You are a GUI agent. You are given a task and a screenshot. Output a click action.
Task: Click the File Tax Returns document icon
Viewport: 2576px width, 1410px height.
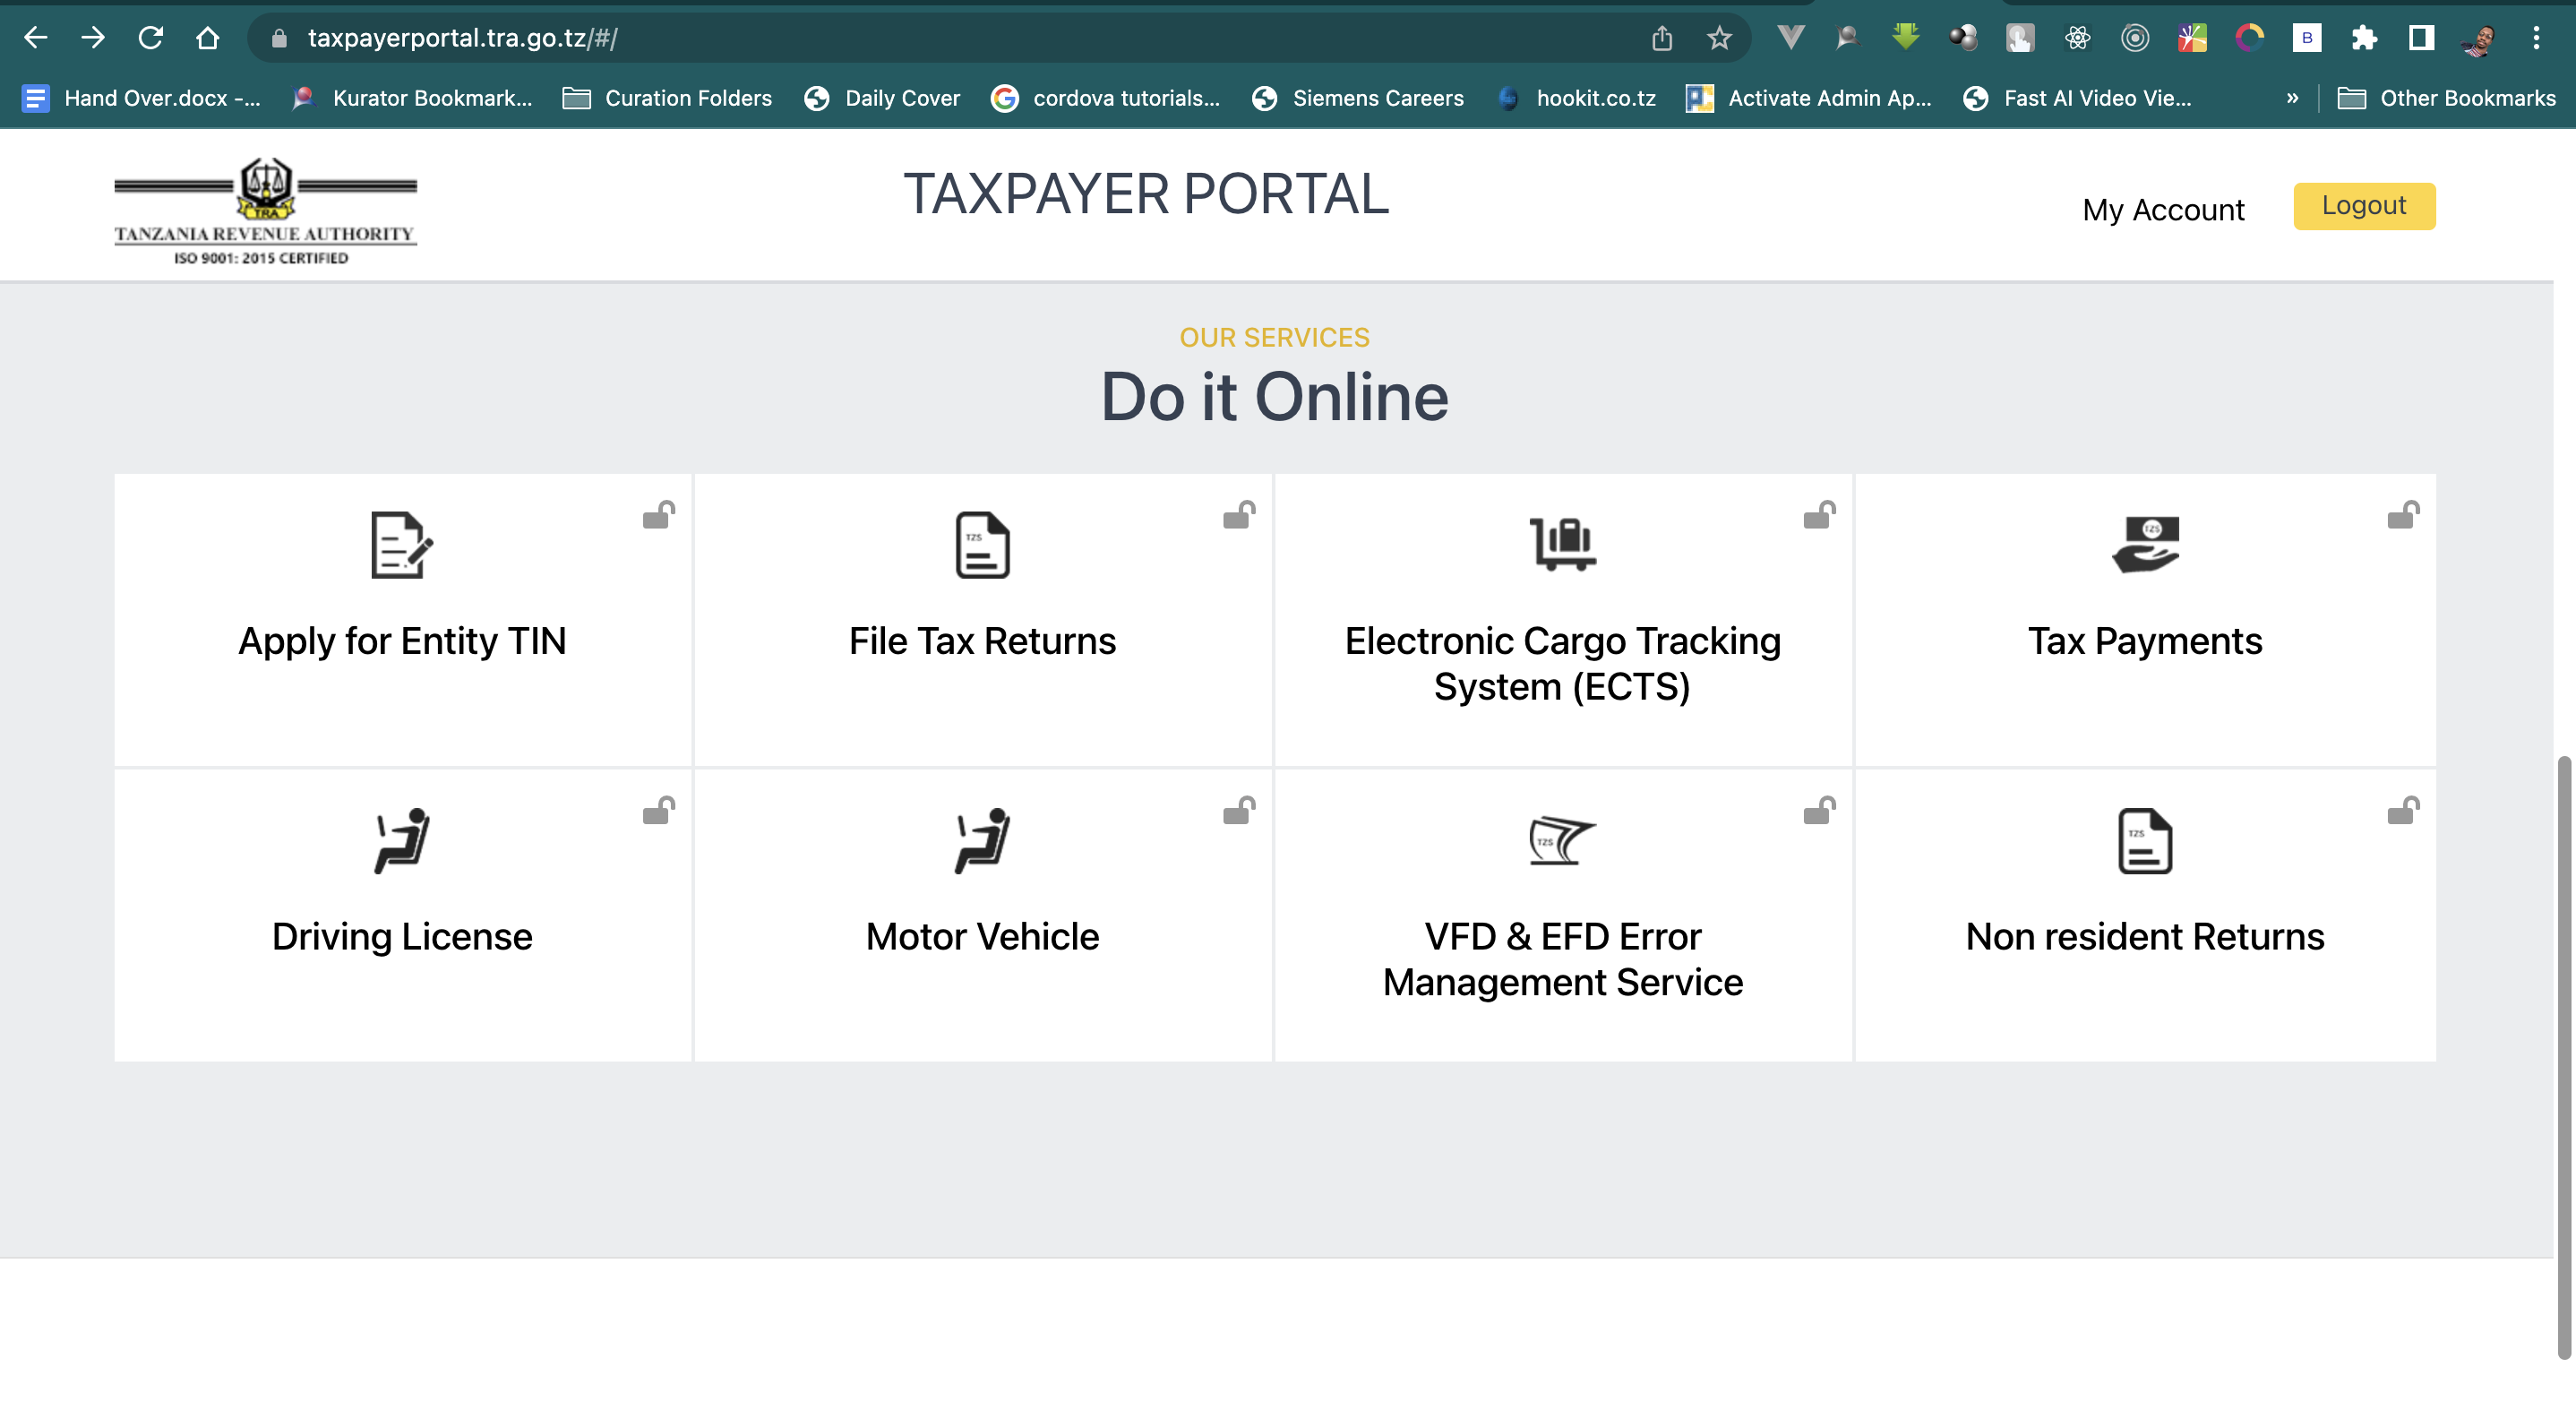point(983,546)
